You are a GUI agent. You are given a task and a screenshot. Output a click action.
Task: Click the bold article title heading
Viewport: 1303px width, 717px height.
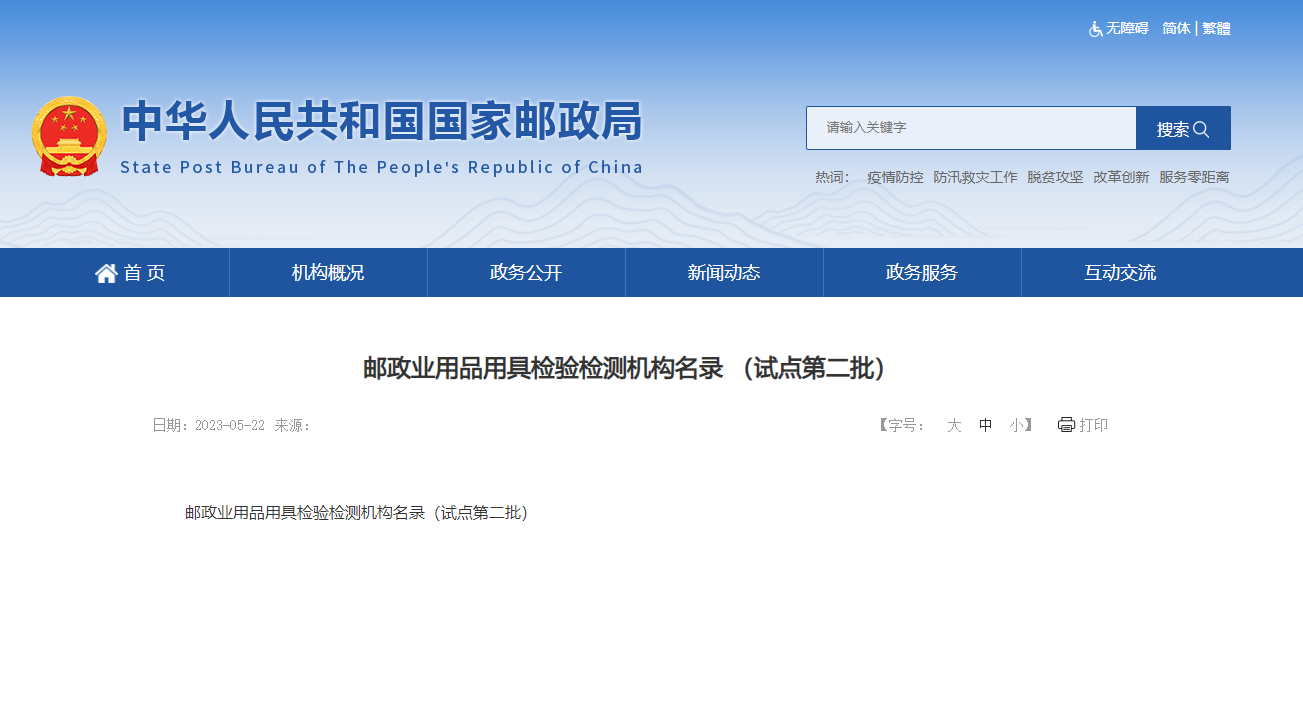pyautogui.click(x=625, y=369)
